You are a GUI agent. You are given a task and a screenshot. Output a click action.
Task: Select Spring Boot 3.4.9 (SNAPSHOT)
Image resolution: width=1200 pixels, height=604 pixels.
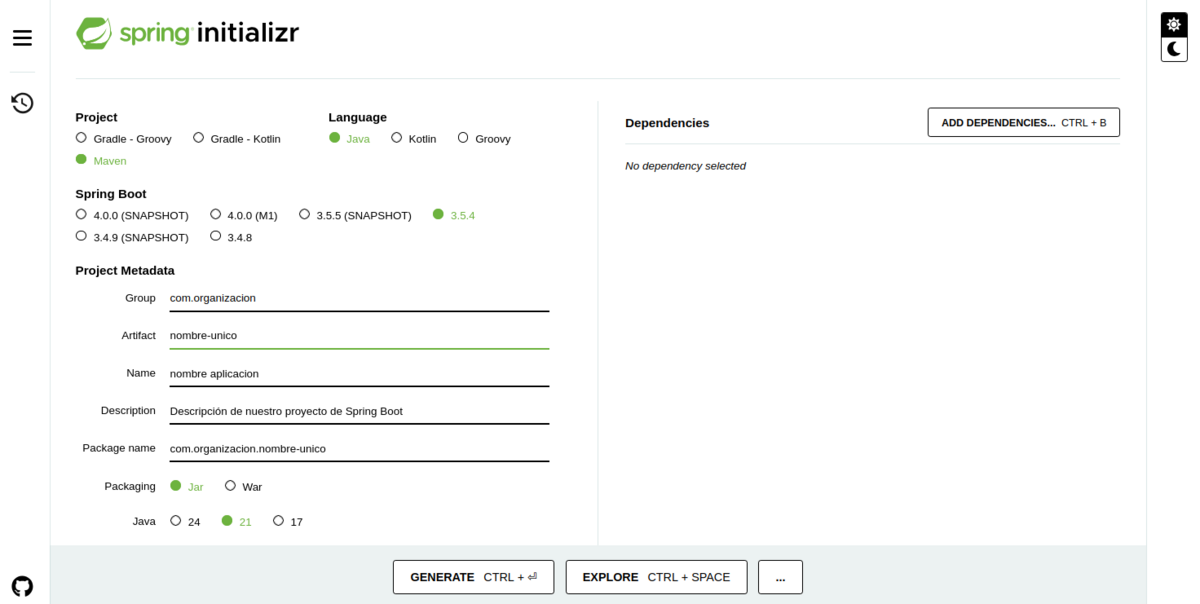pos(132,237)
